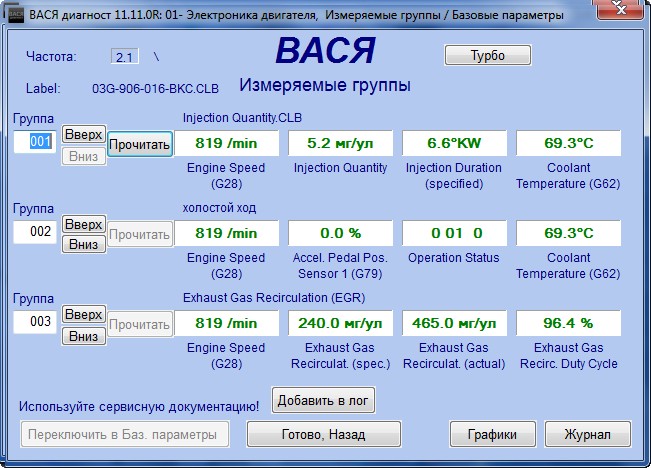Image resolution: width=651 pixels, height=468 pixels.
Task: Click group 002 coolant temperature 69.3°C value
Action: (569, 233)
